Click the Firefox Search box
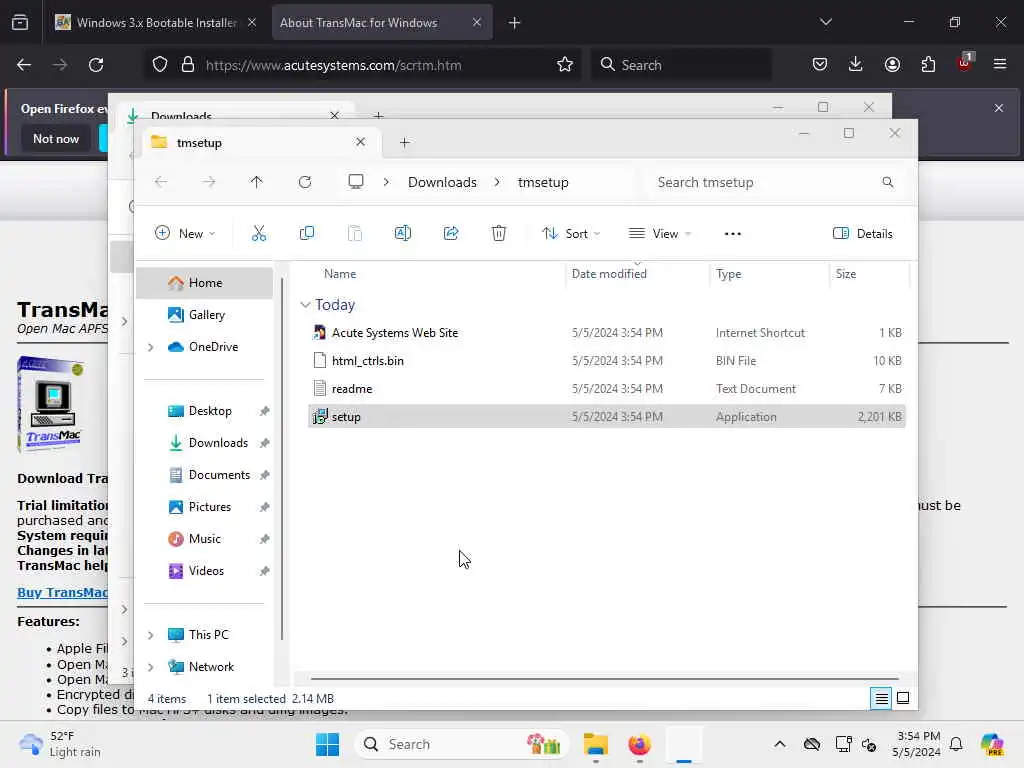 [680, 65]
